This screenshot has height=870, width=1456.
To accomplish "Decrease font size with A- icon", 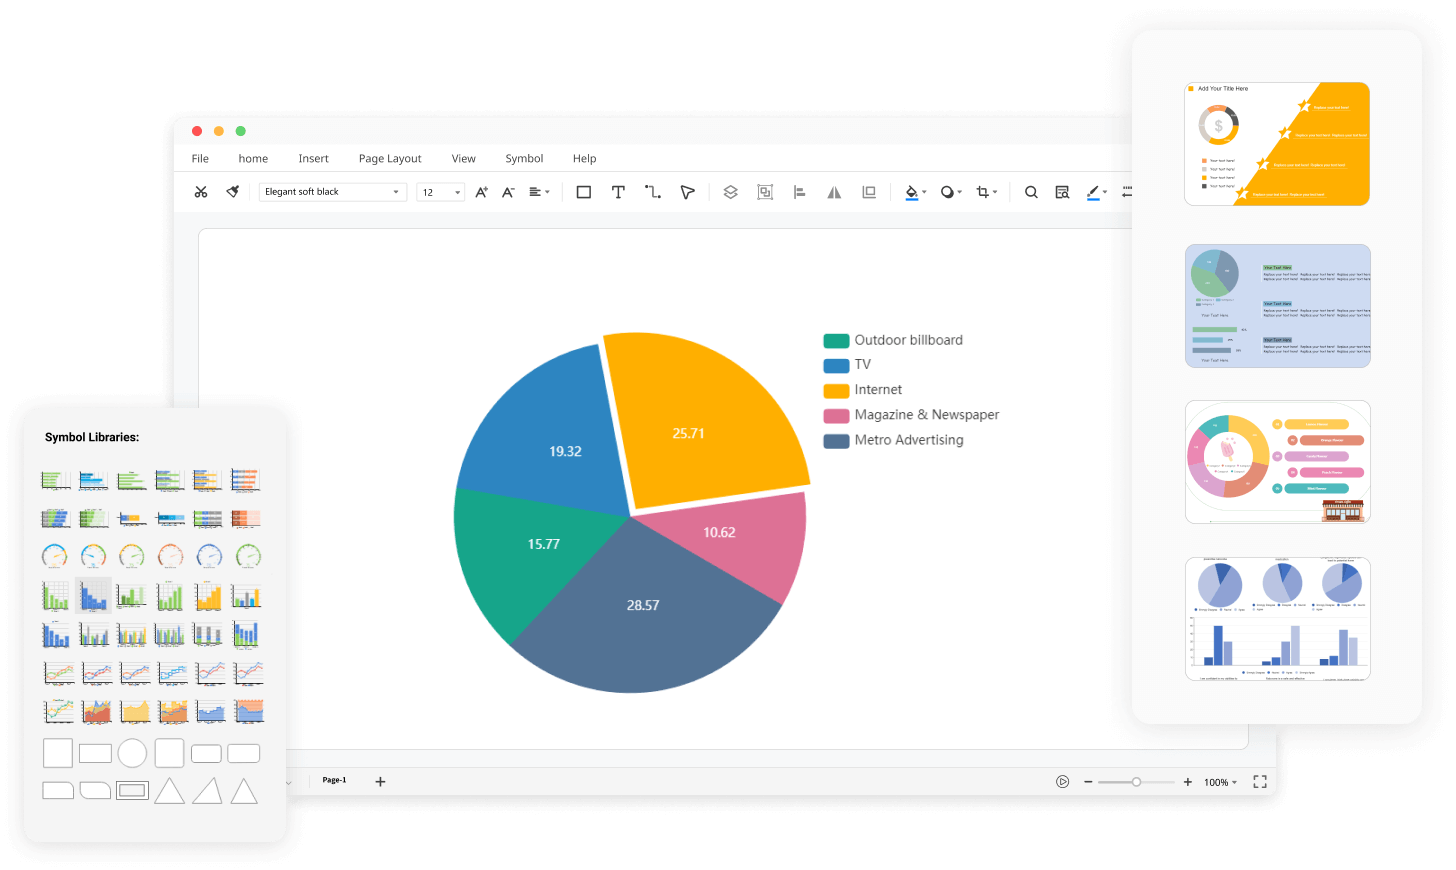I will click(x=508, y=192).
